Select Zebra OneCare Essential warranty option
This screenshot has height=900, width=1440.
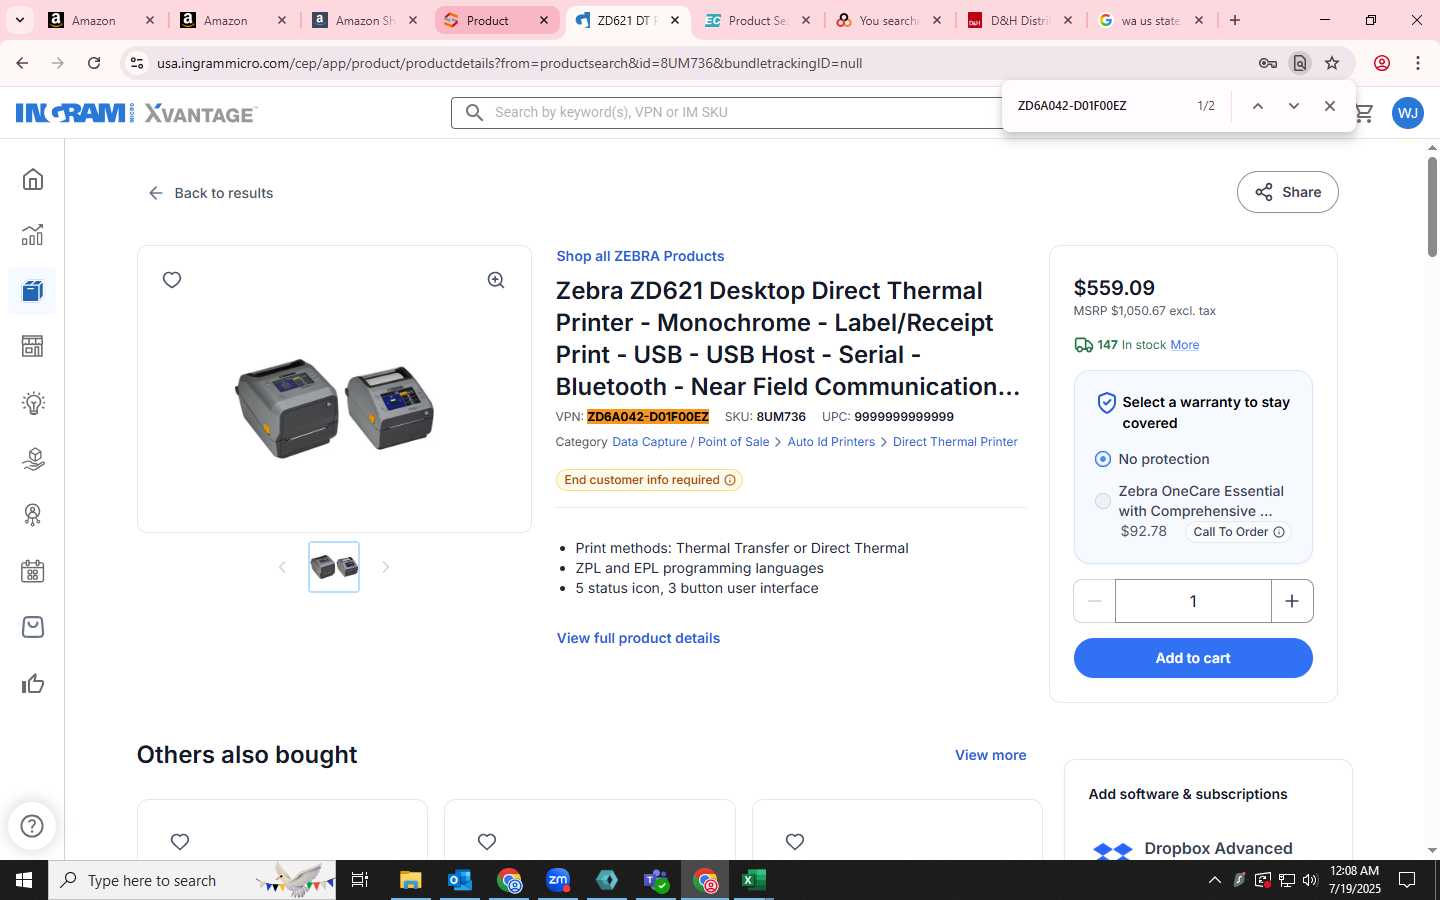[1103, 501]
